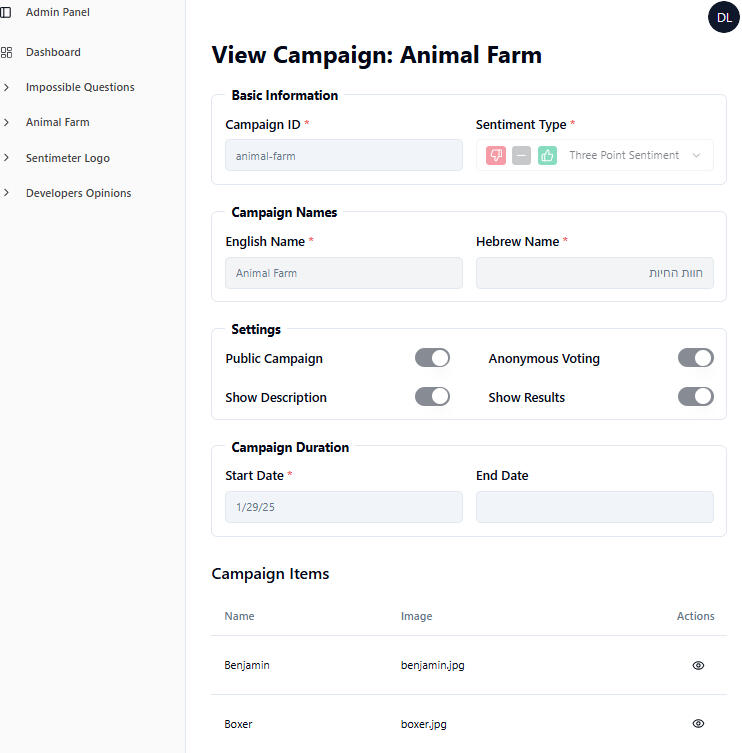The height and width of the screenshot is (753, 742).
Task: Toggle the Public Campaign switch
Action: (x=432, y=358)
